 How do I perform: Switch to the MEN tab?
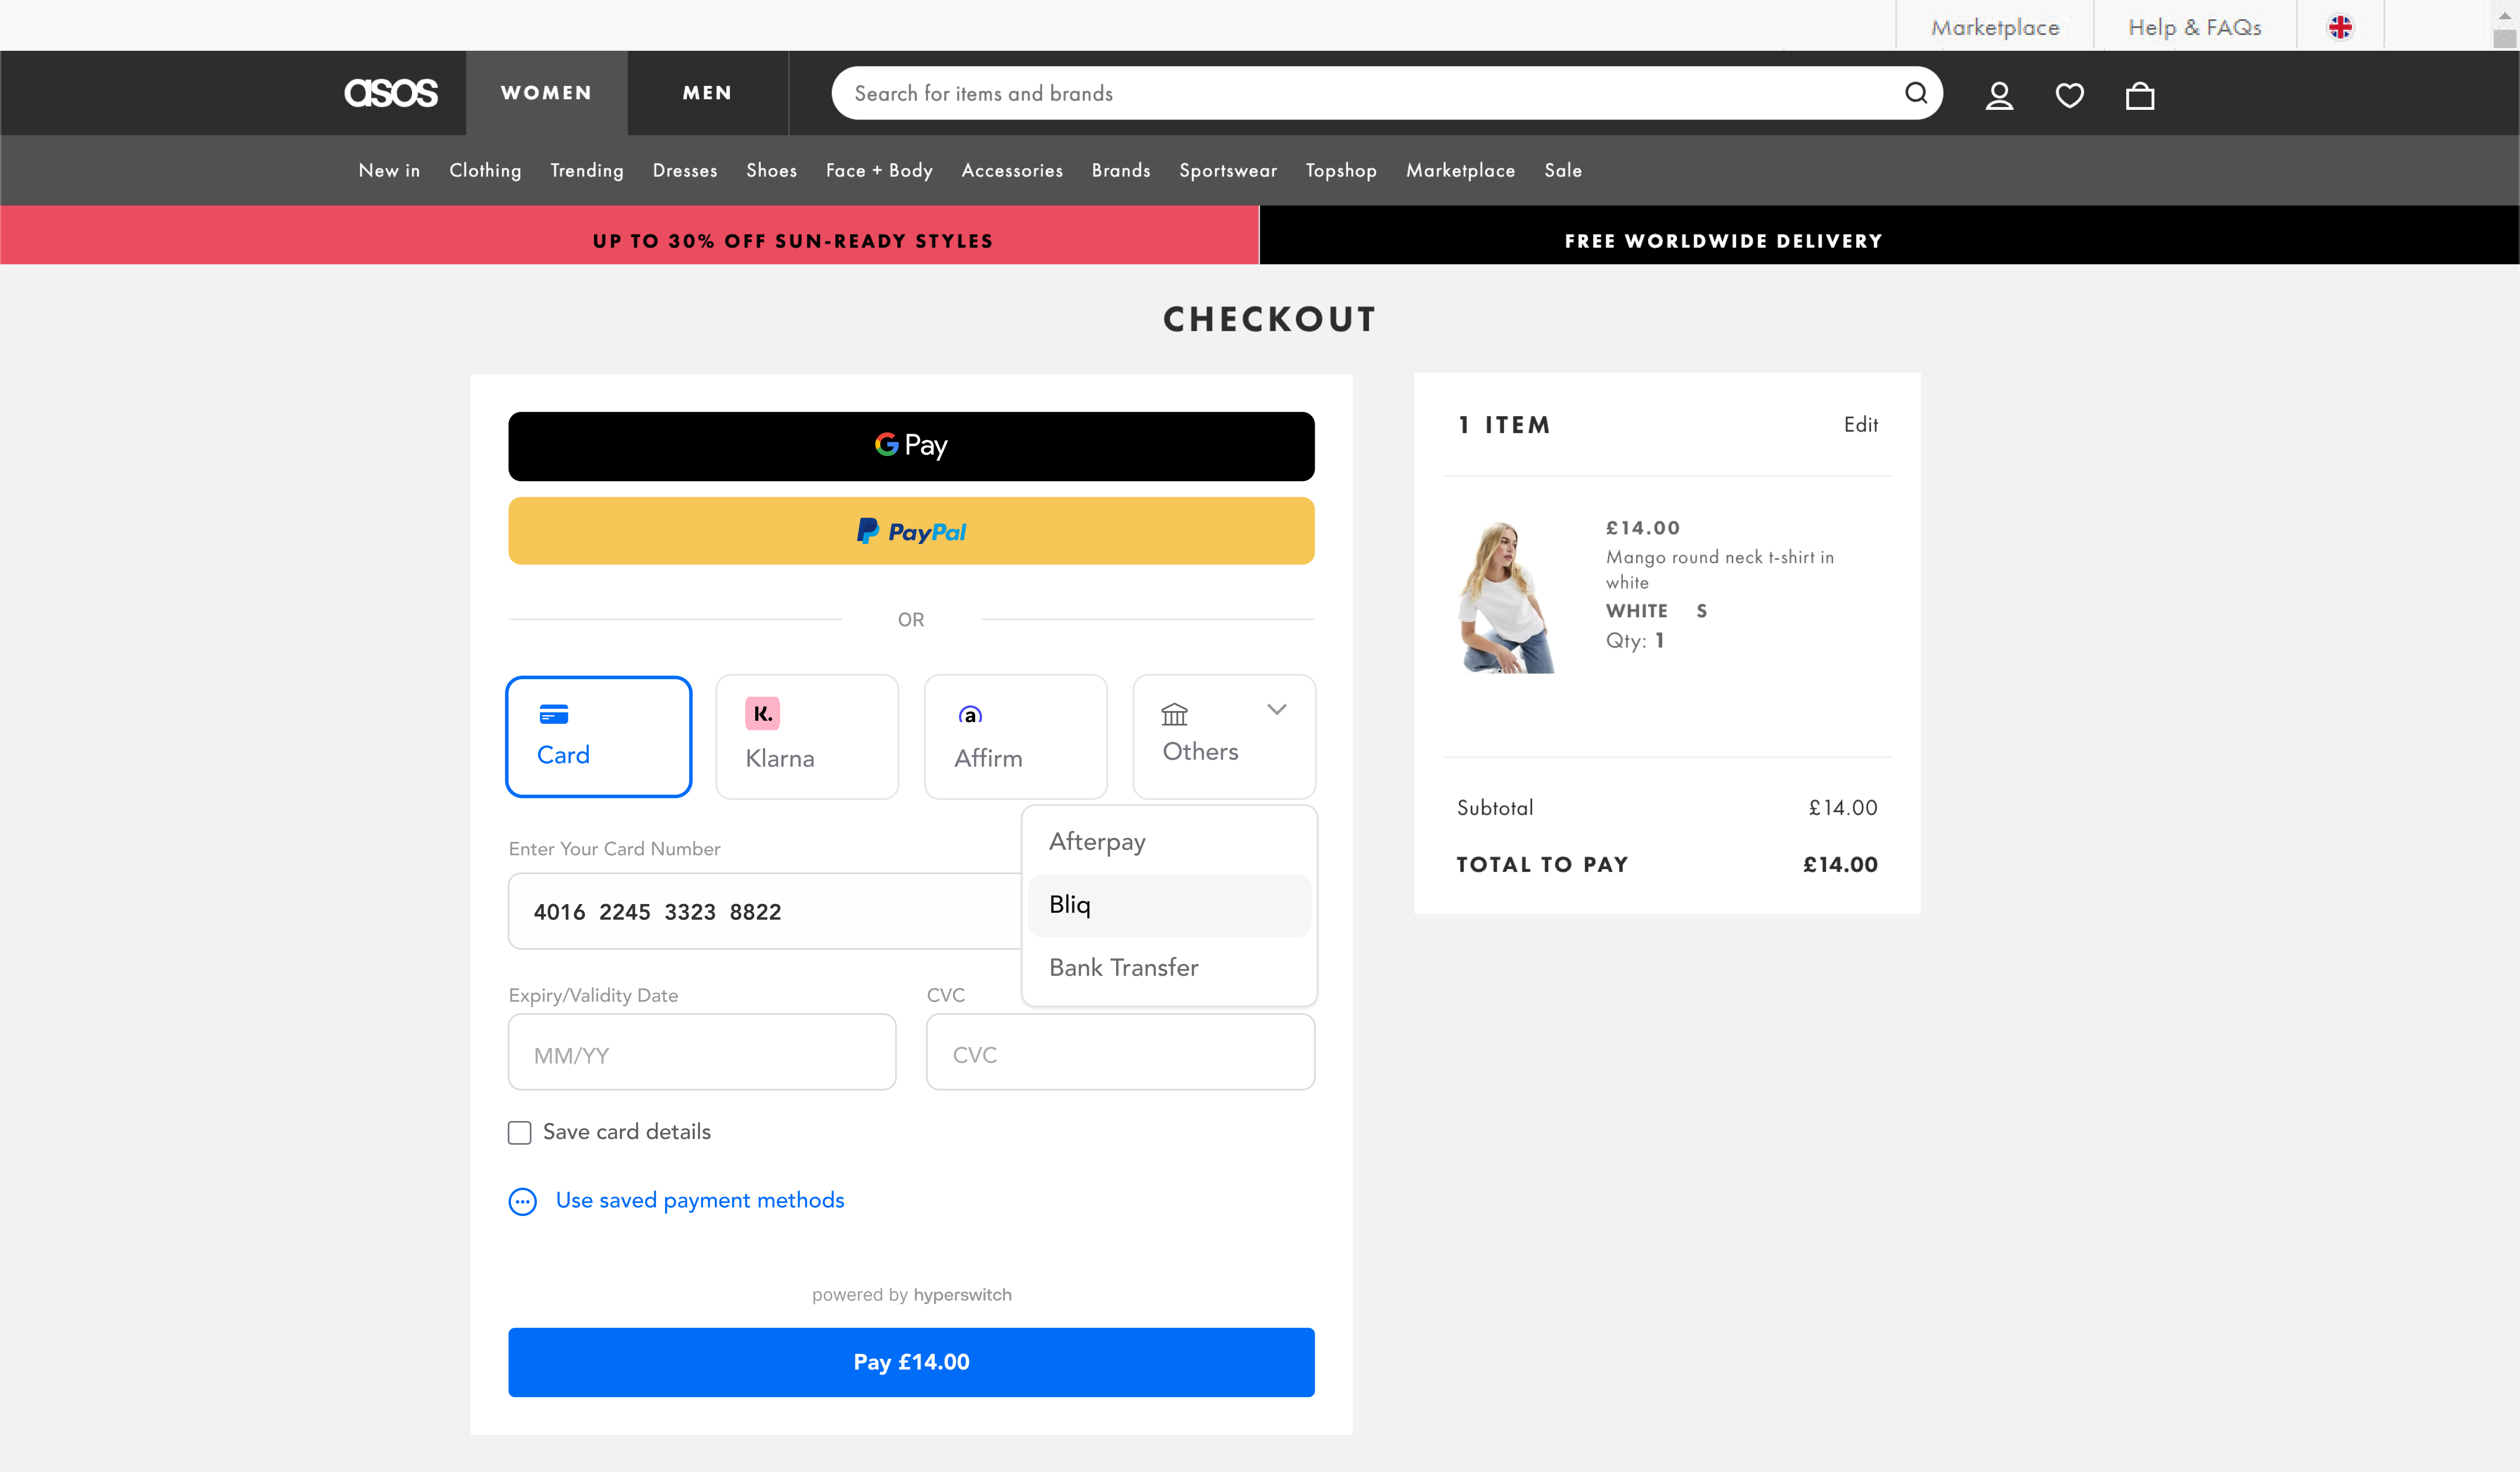click(x=707, y=93)
